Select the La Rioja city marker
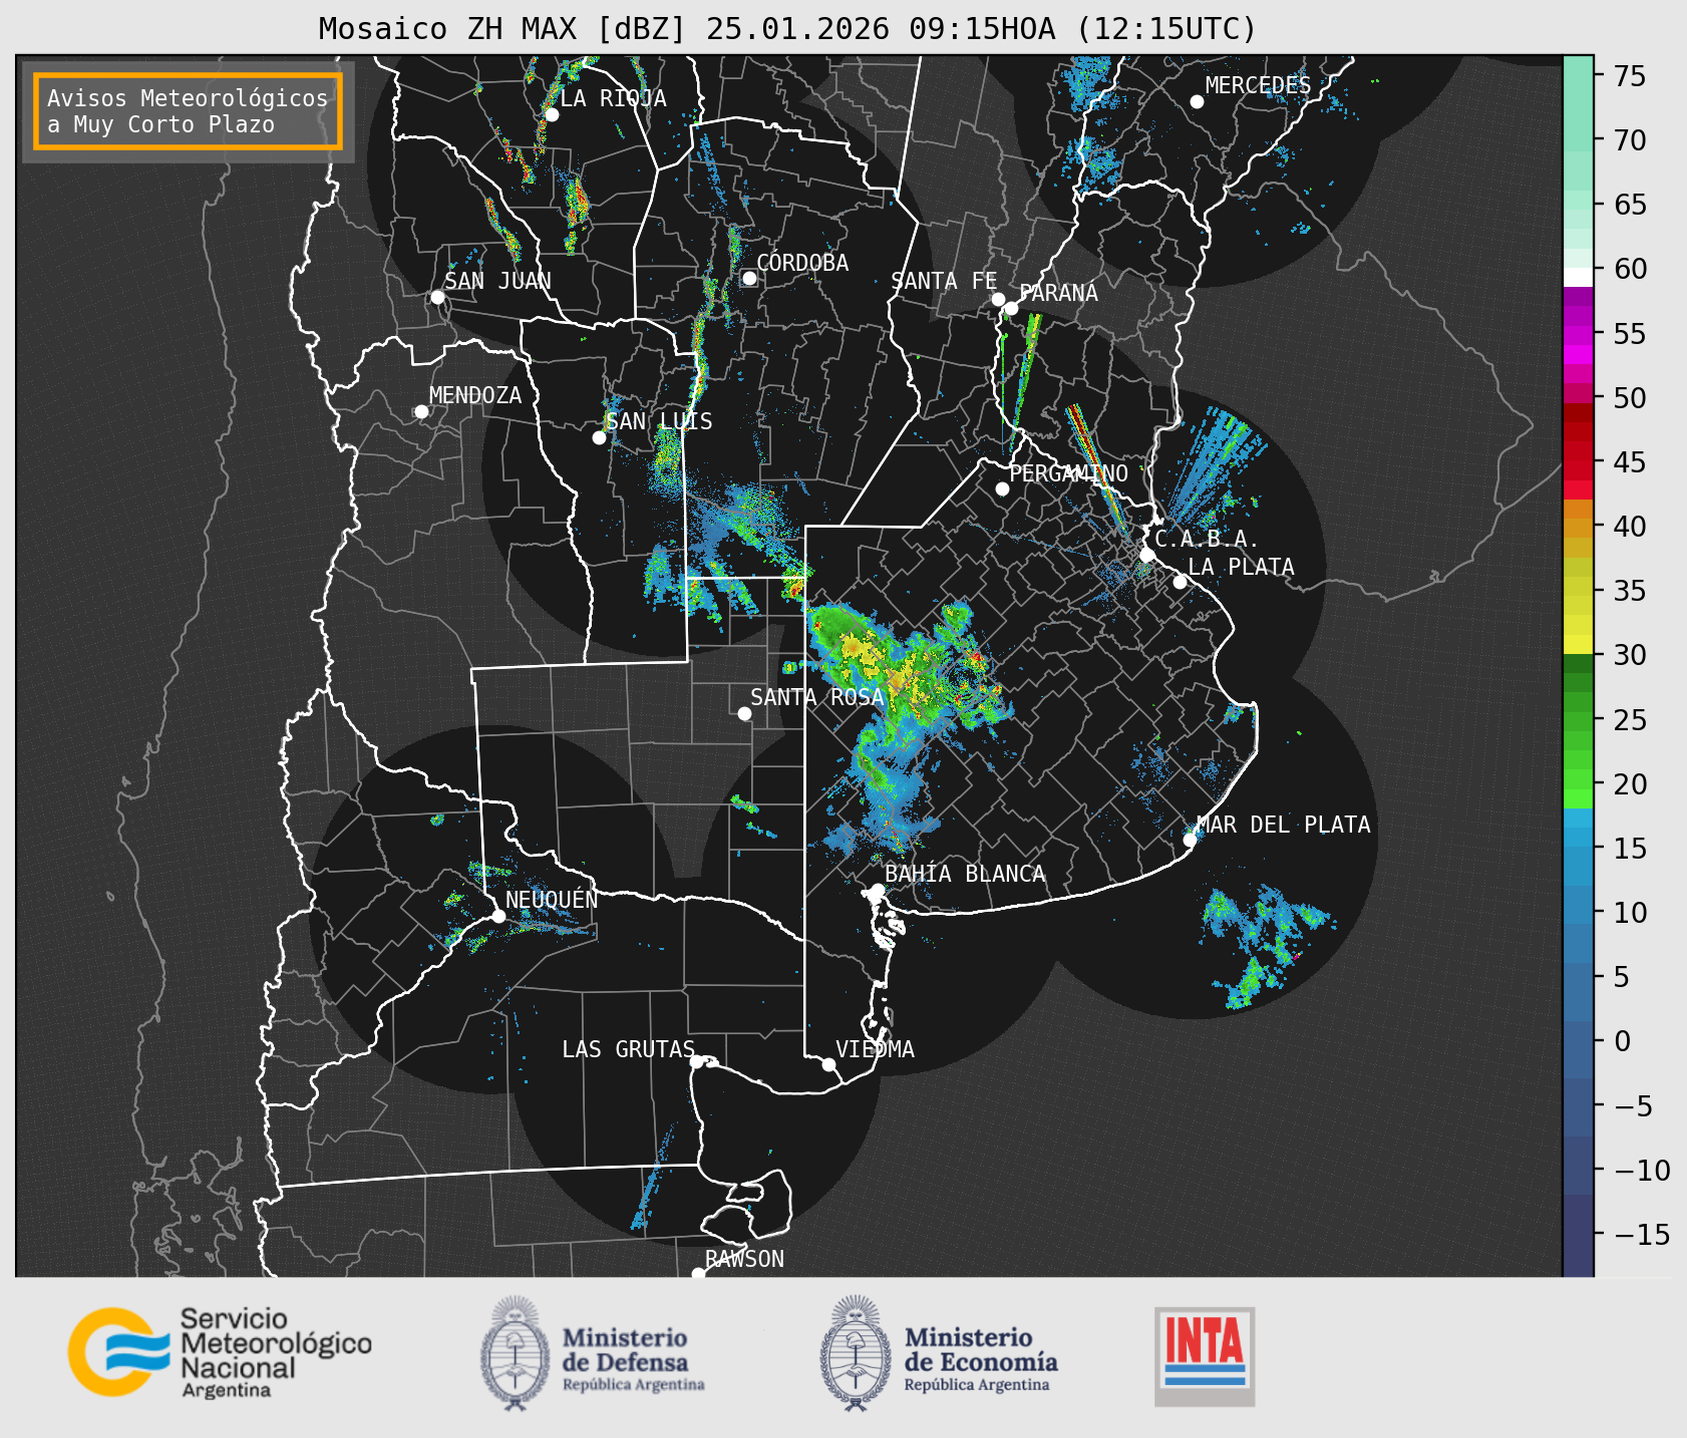This screenshot has height=1438, width=1687. click(x=551, y=115)
